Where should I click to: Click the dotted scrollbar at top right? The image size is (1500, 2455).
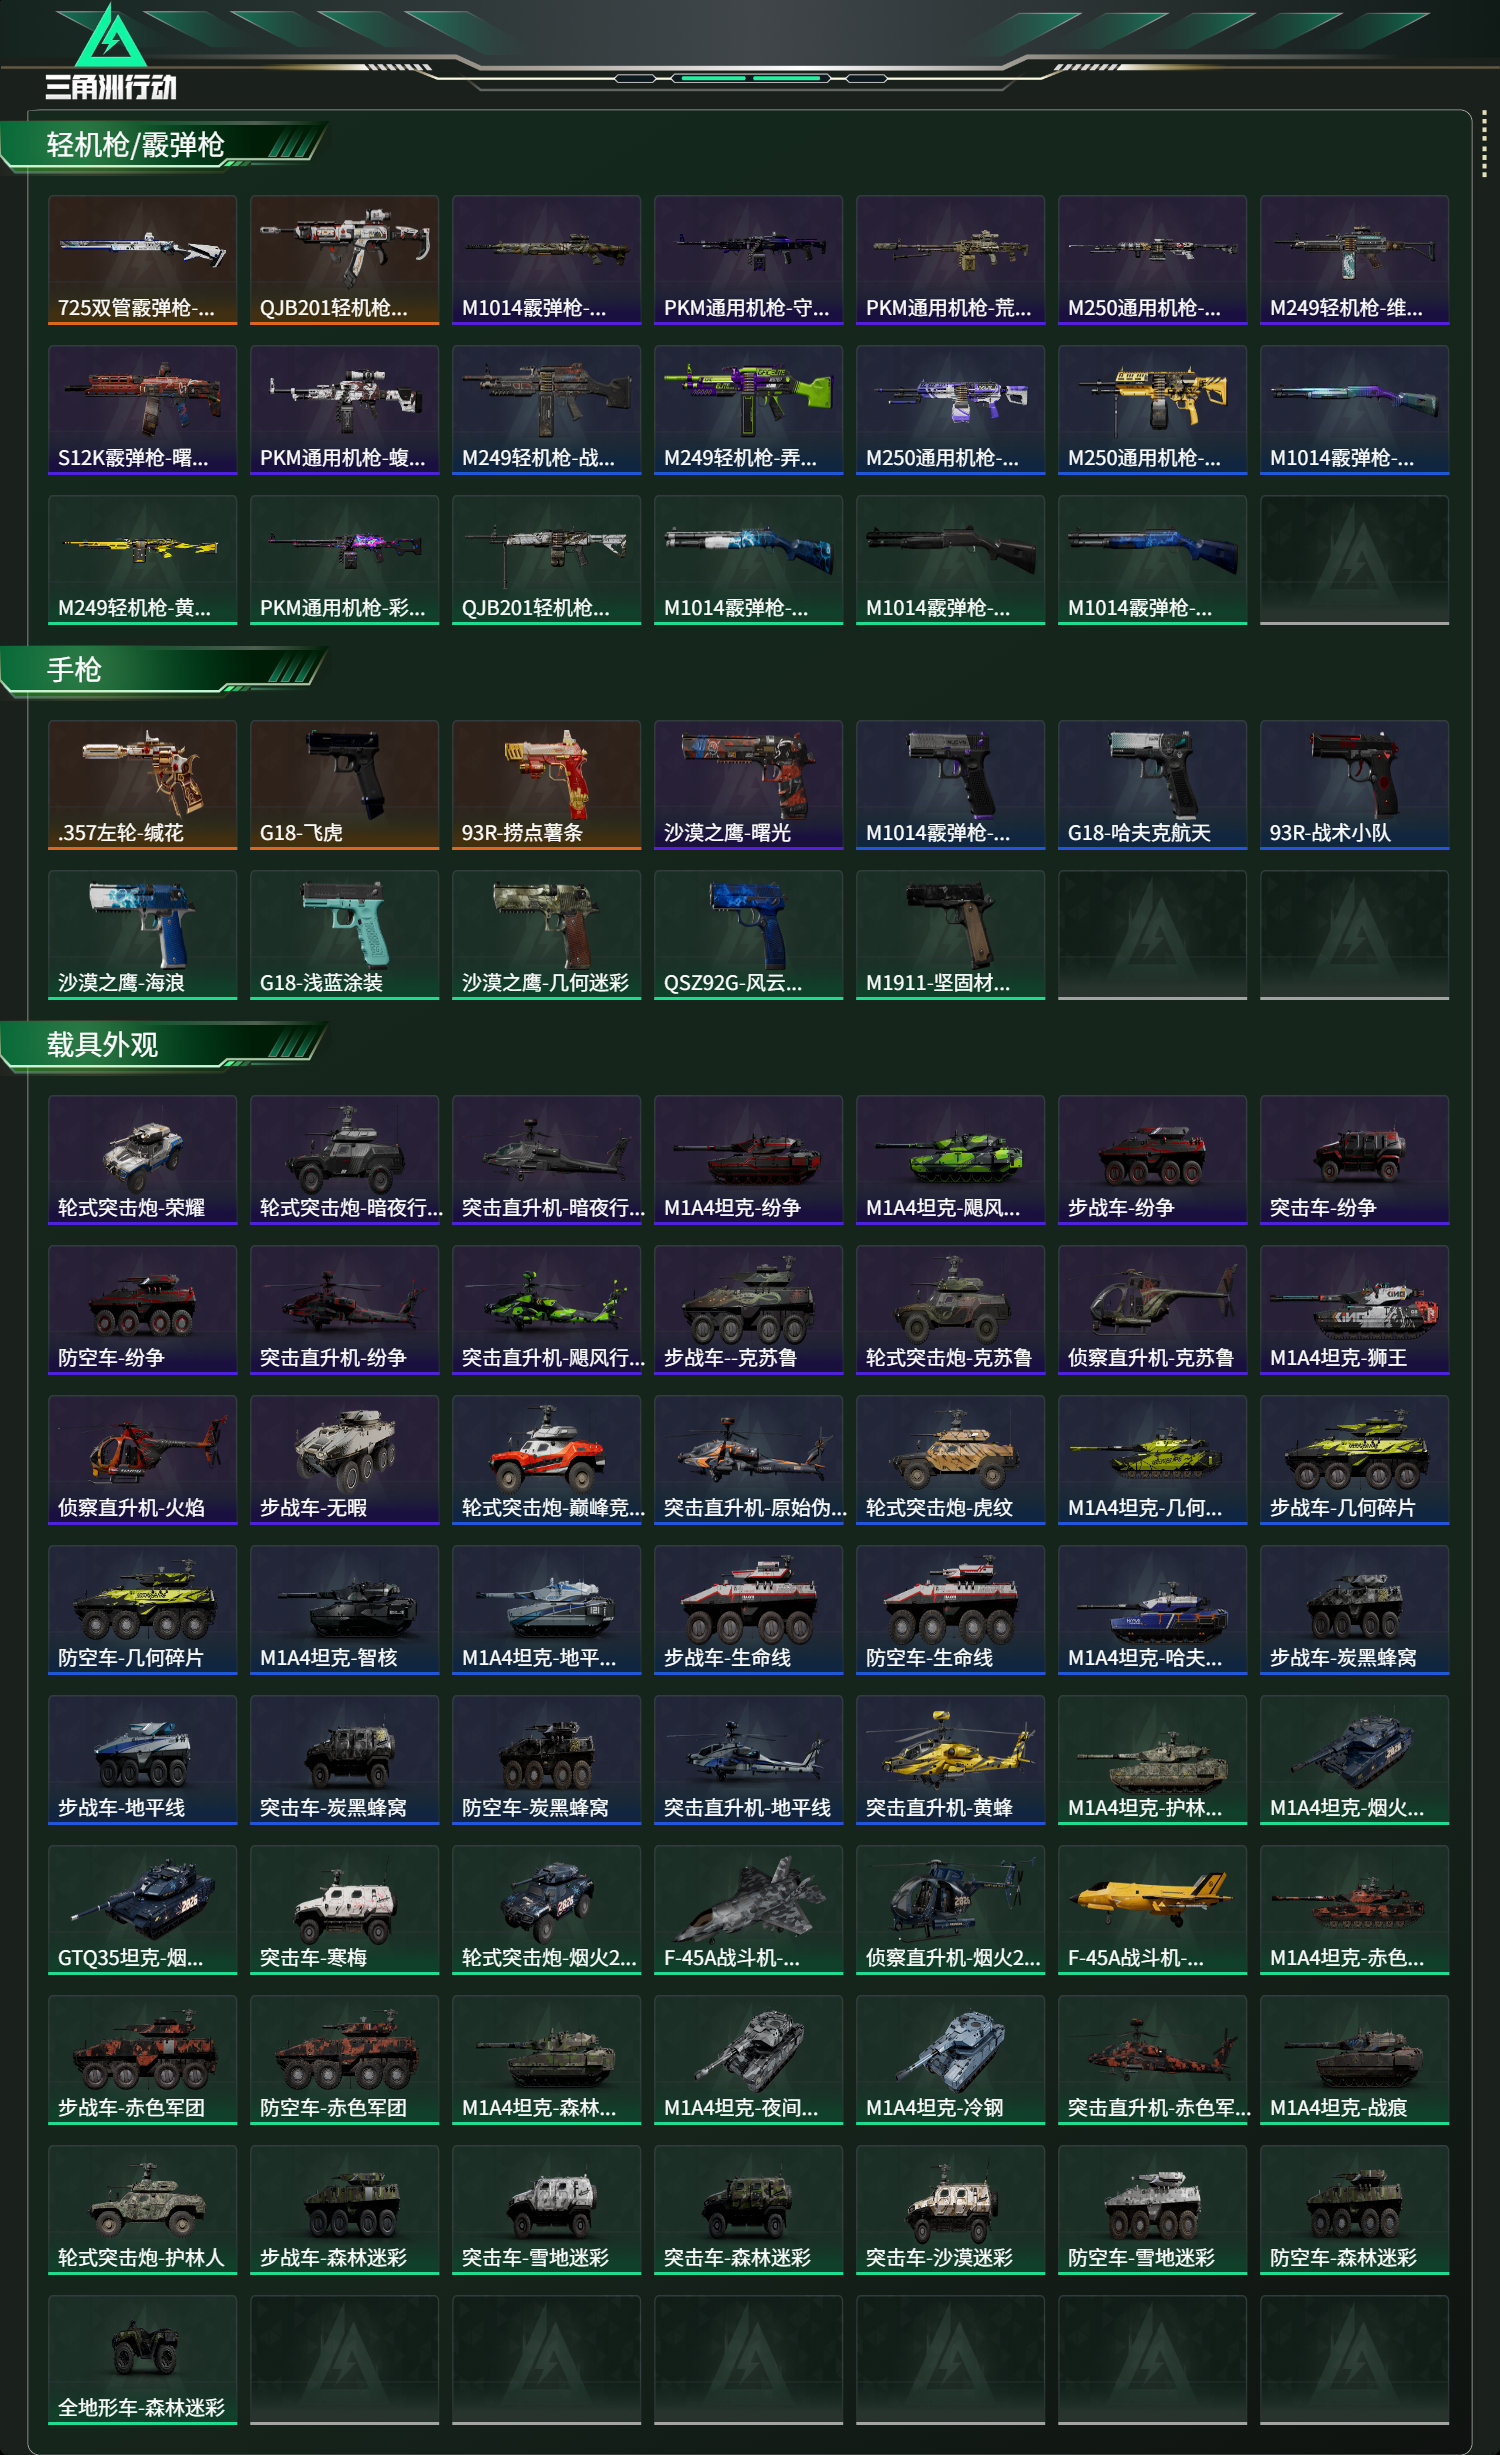1484,147
